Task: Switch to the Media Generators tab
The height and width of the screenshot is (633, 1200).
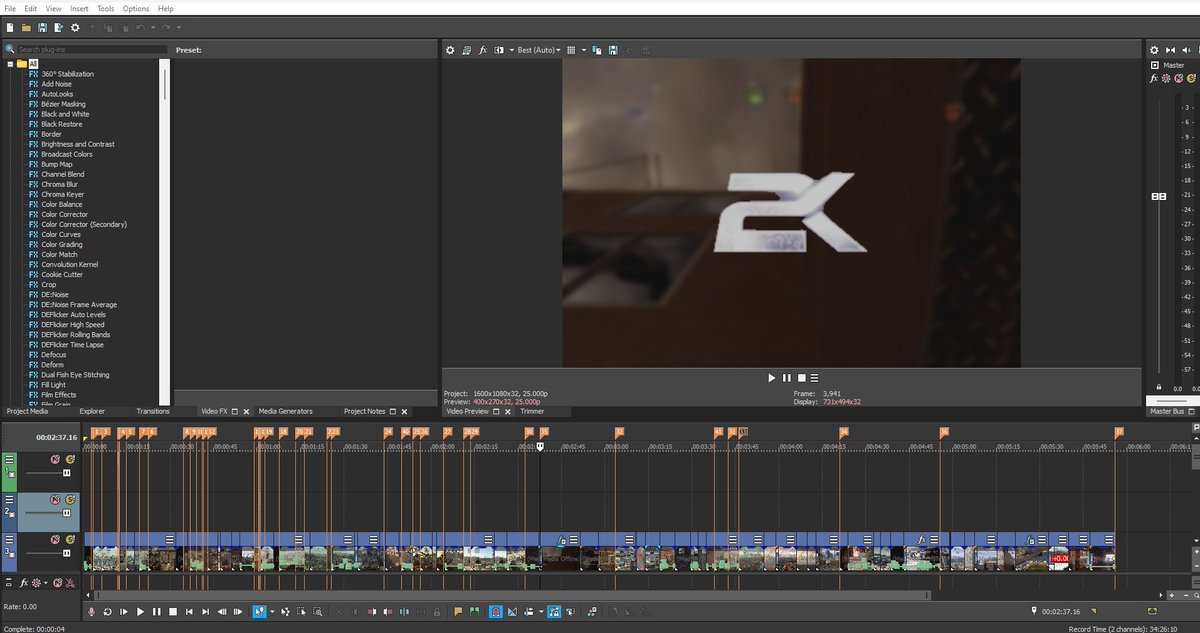Action: [x=285, y=411]
